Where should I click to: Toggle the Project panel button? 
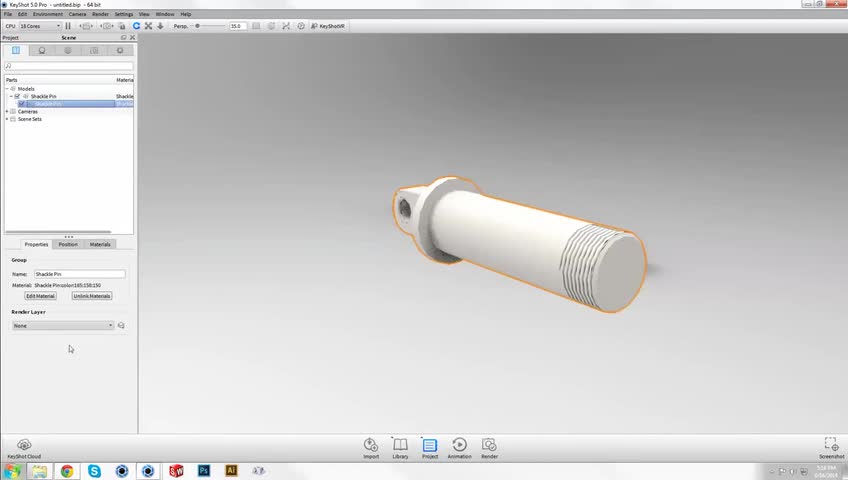tap(430, 448)
